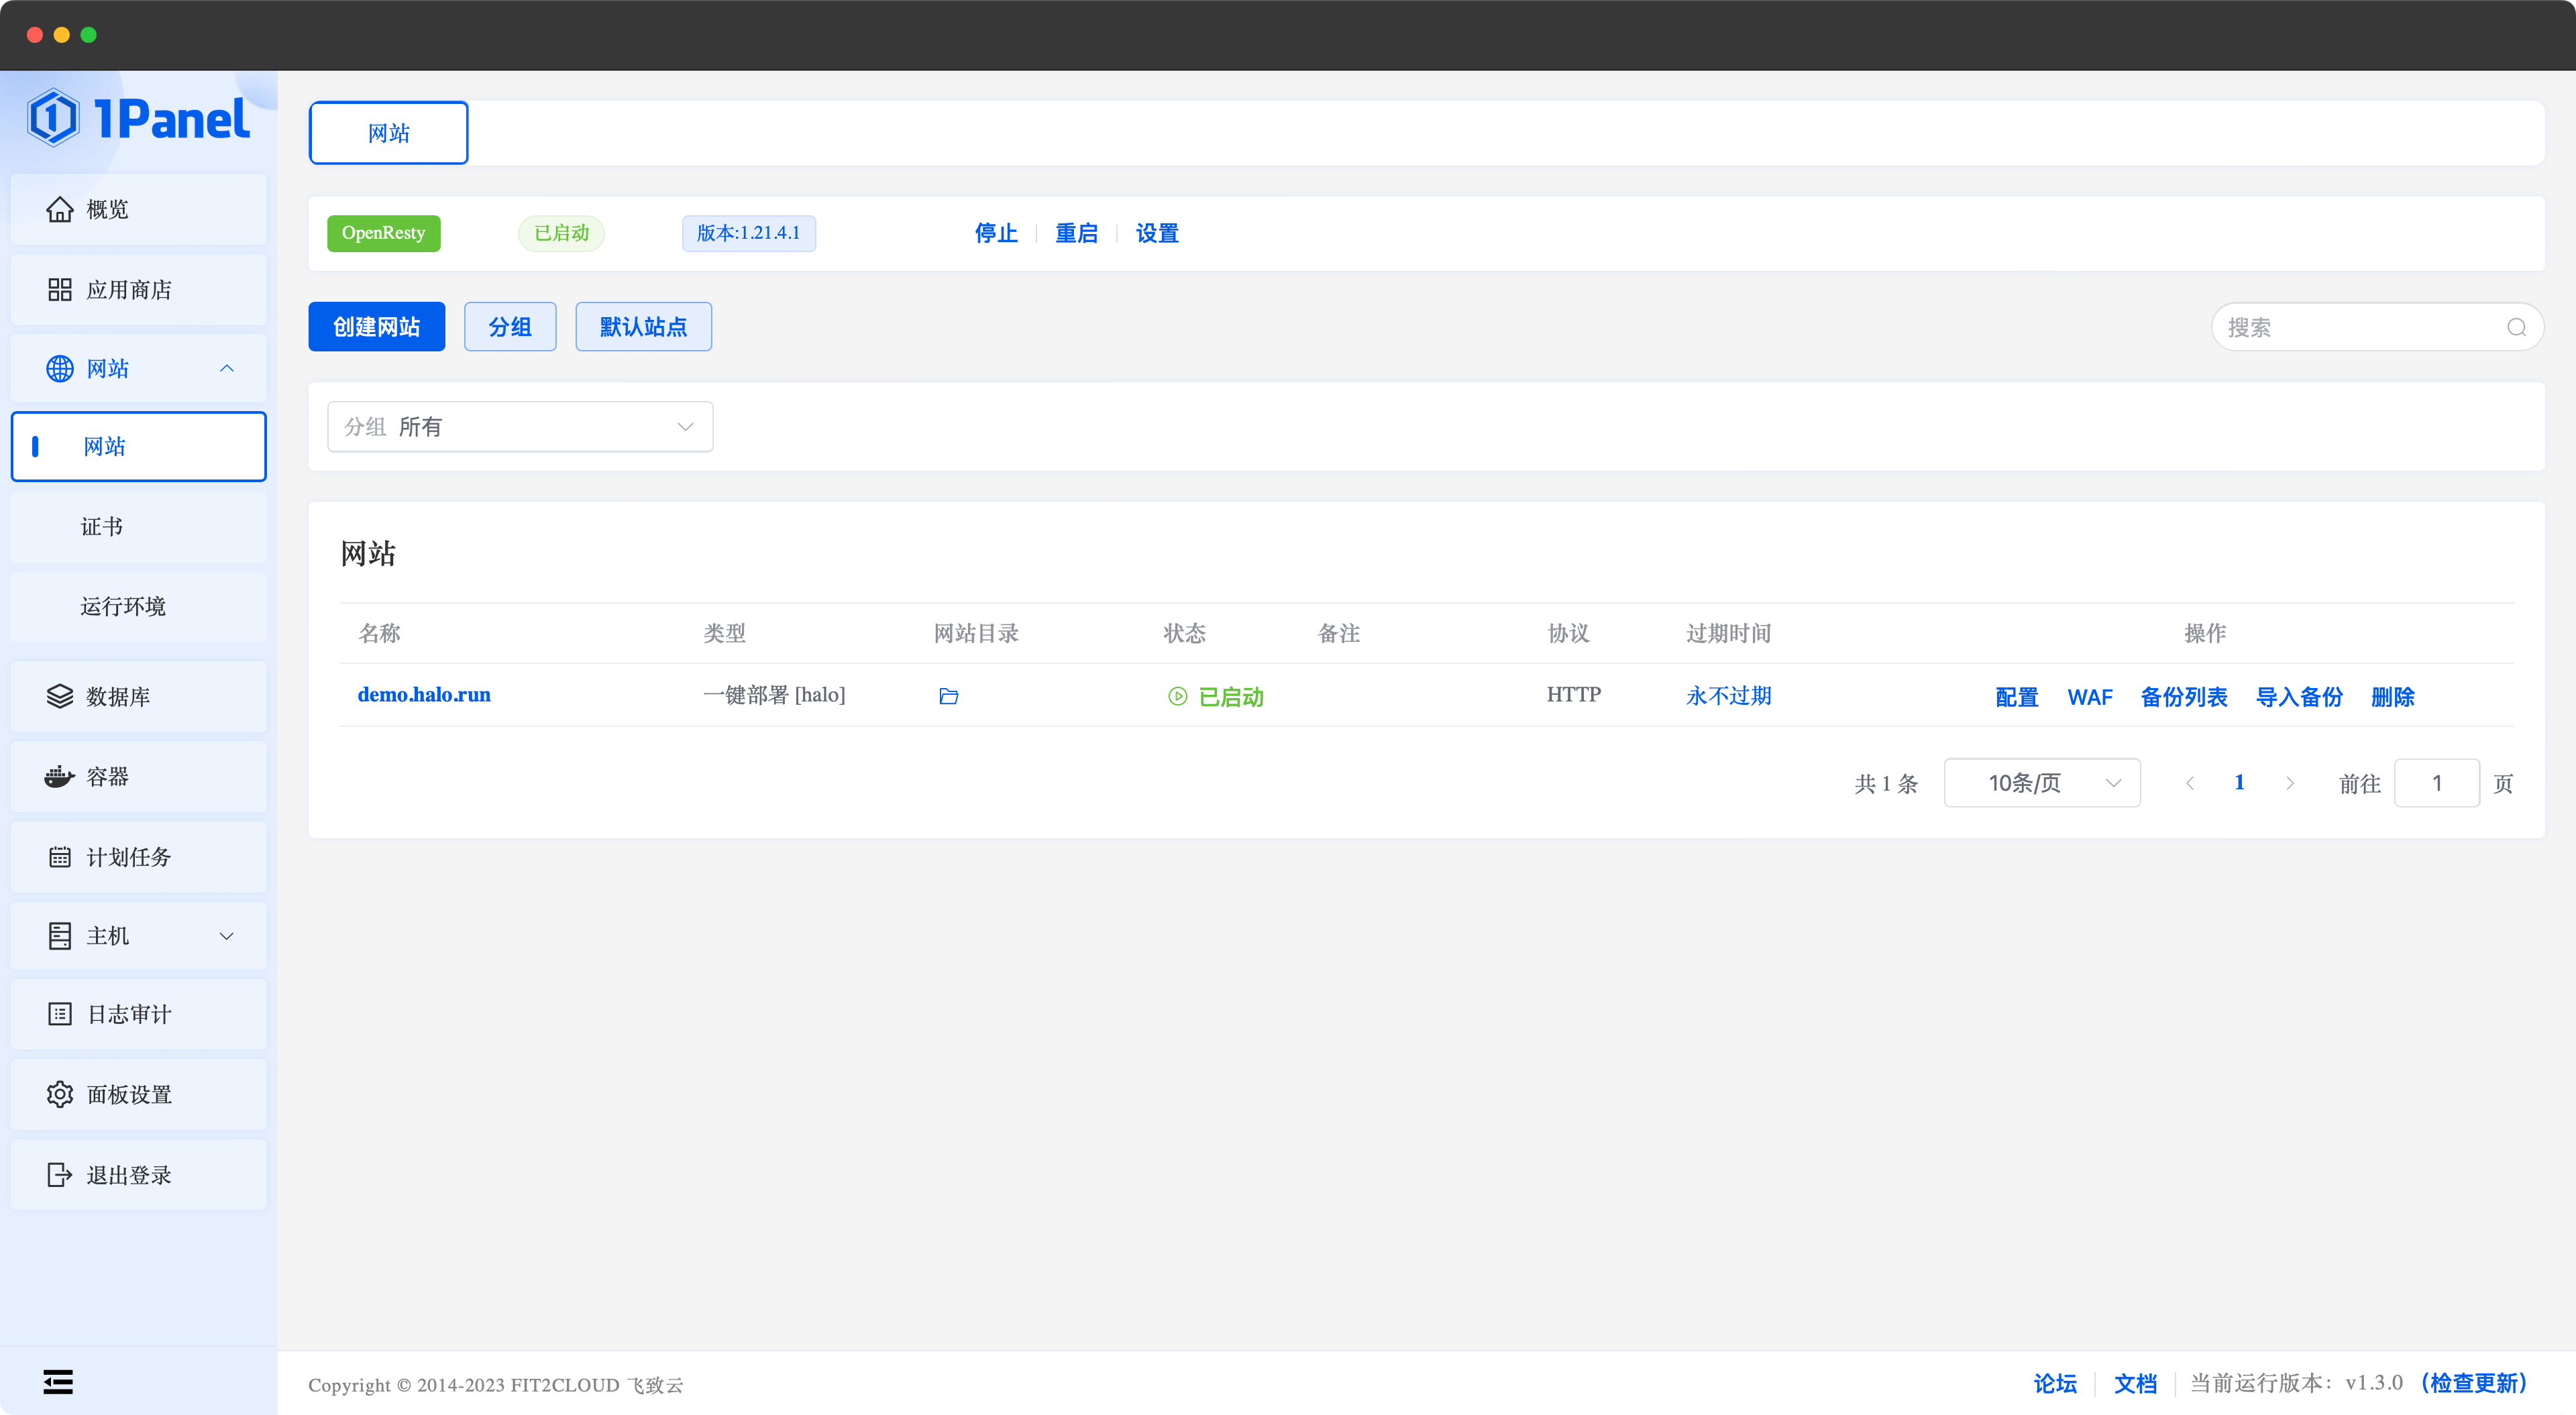
Task: Collapse the 网站 sidebar menu chevron
Action: pos(226,368)
